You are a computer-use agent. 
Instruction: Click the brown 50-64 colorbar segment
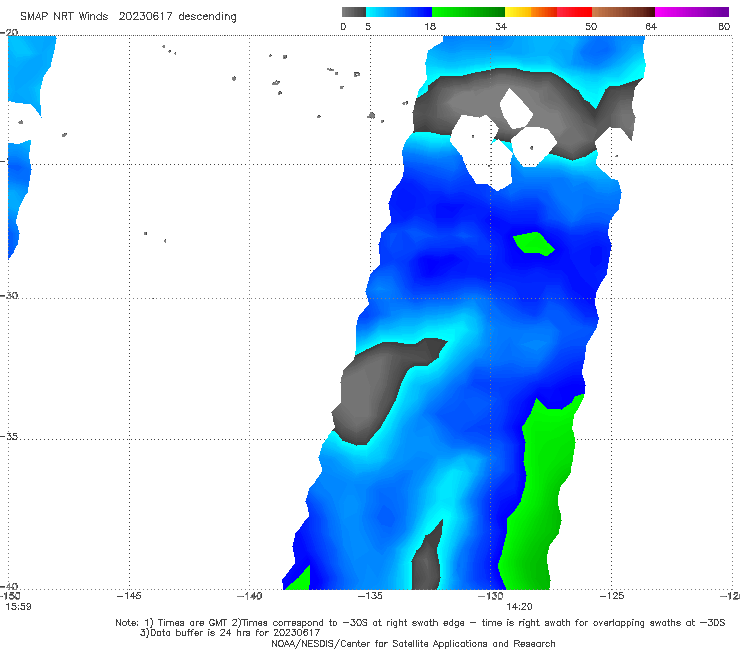point(623,12)
